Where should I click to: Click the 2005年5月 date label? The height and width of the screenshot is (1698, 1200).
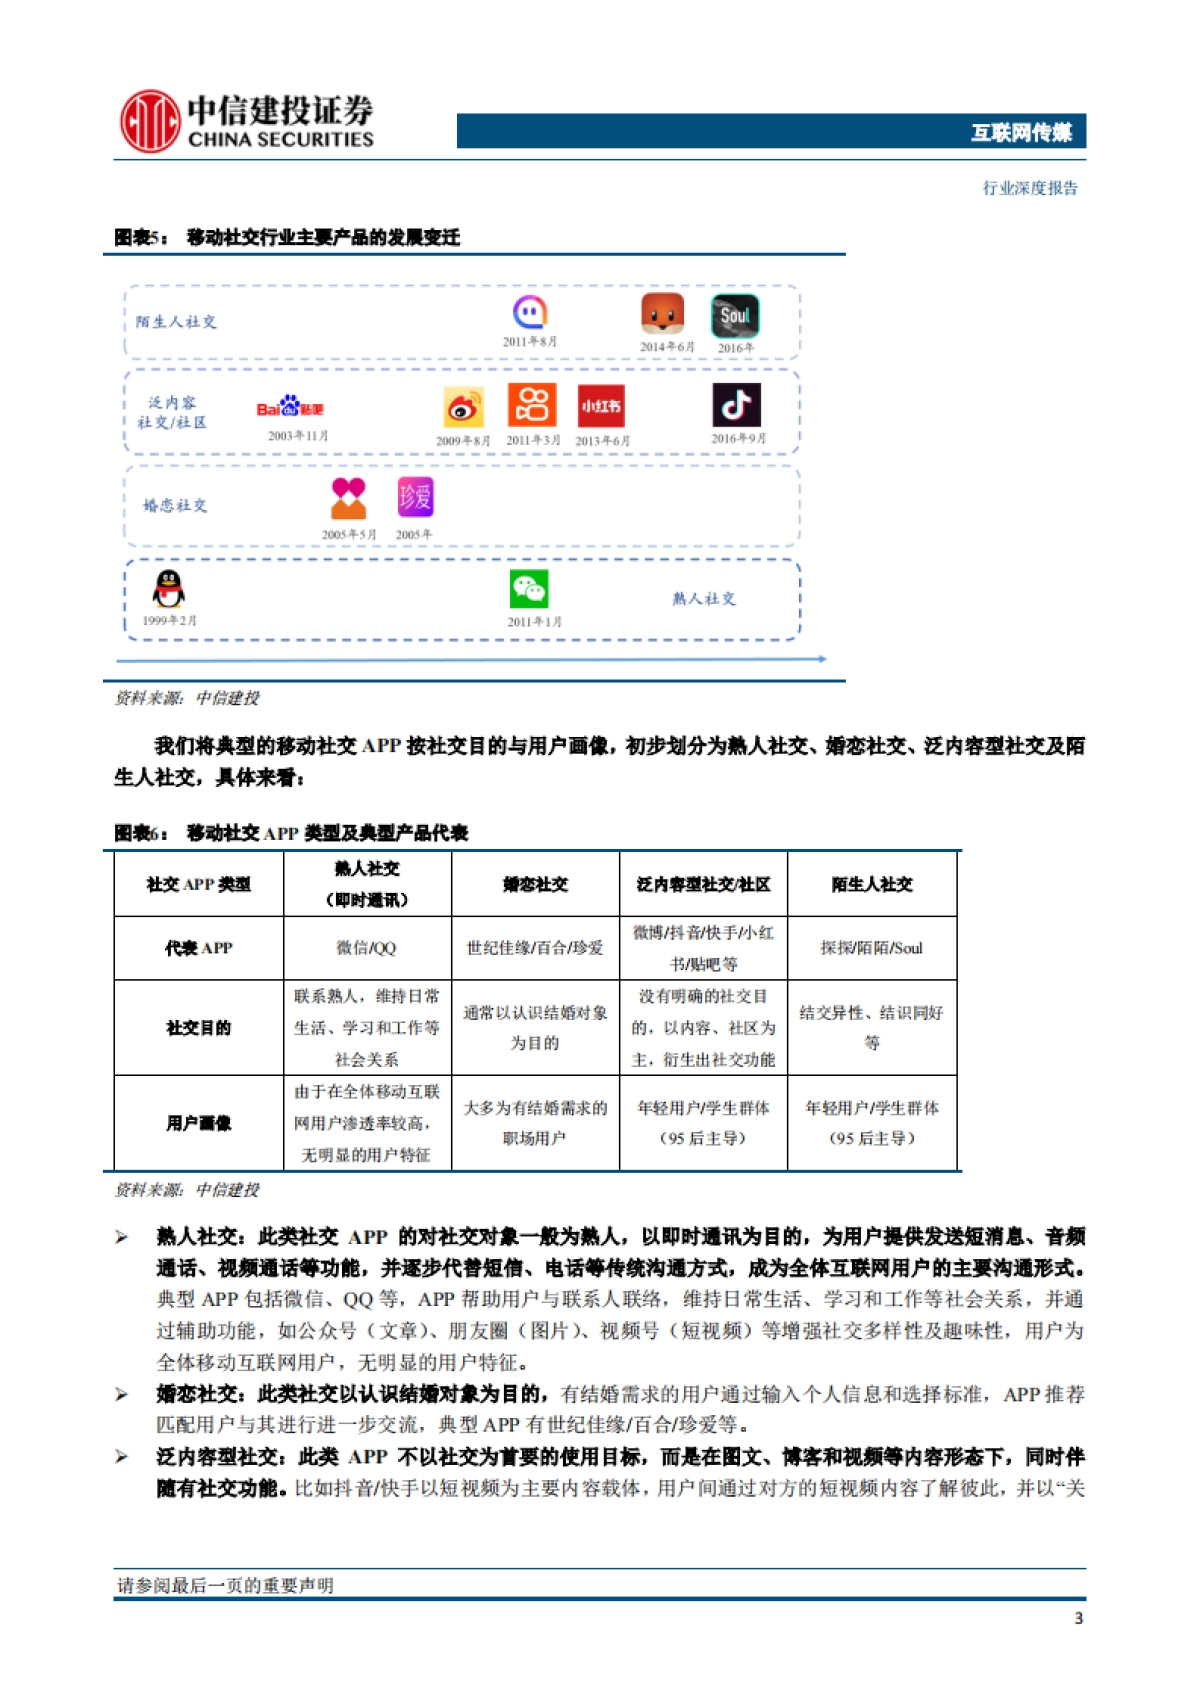pos(349,535)
